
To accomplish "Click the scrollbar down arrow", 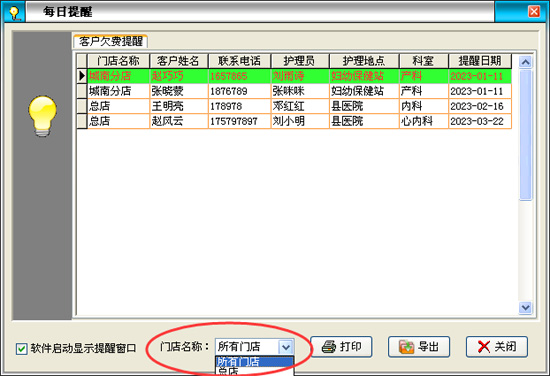I will tap(525, 308).
